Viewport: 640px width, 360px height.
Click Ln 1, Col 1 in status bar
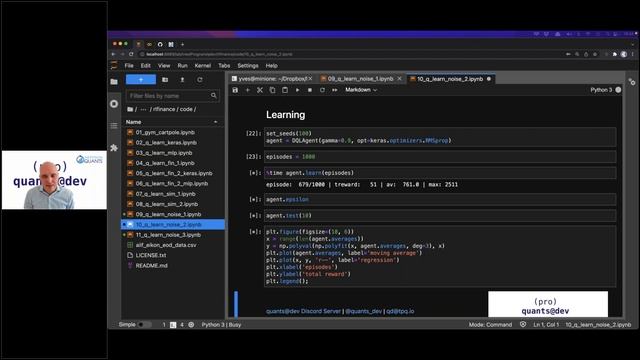[x=546, y=325]
